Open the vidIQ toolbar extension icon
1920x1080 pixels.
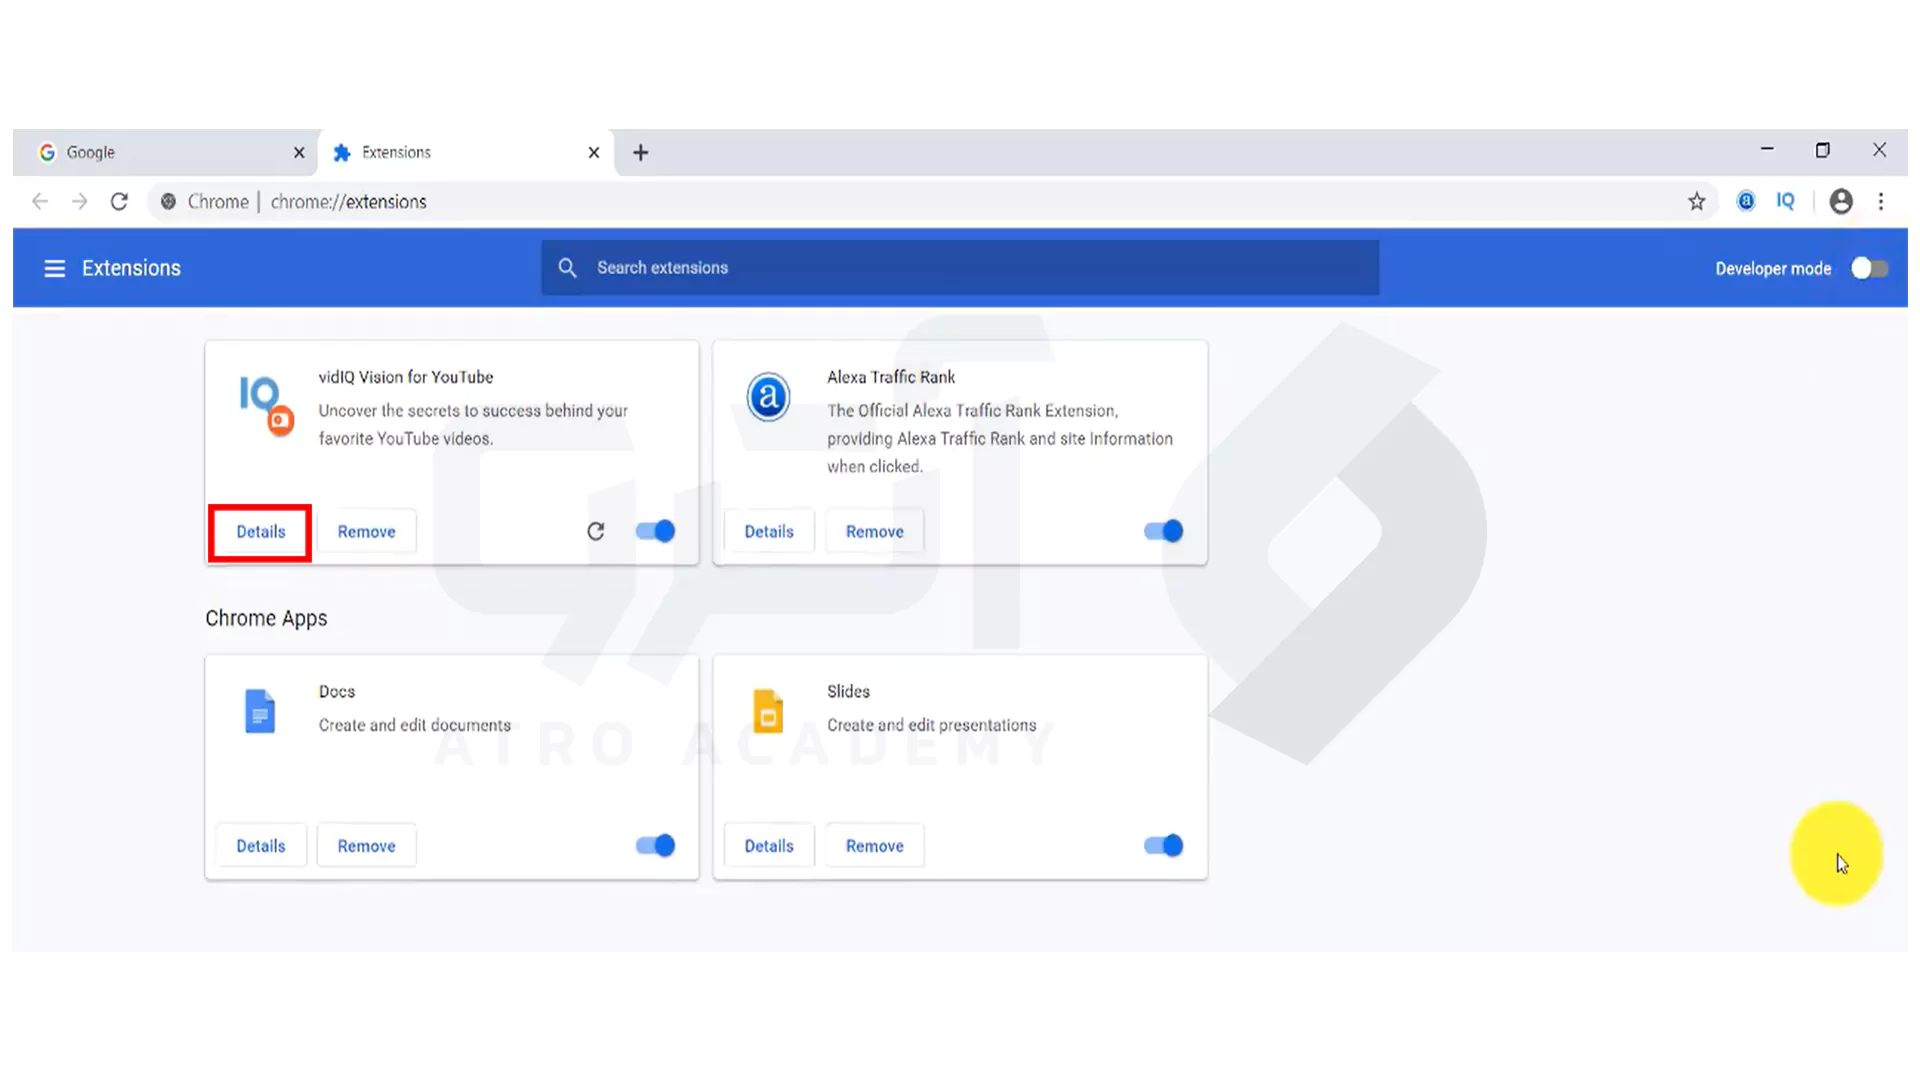click(x=1785, y=201)
